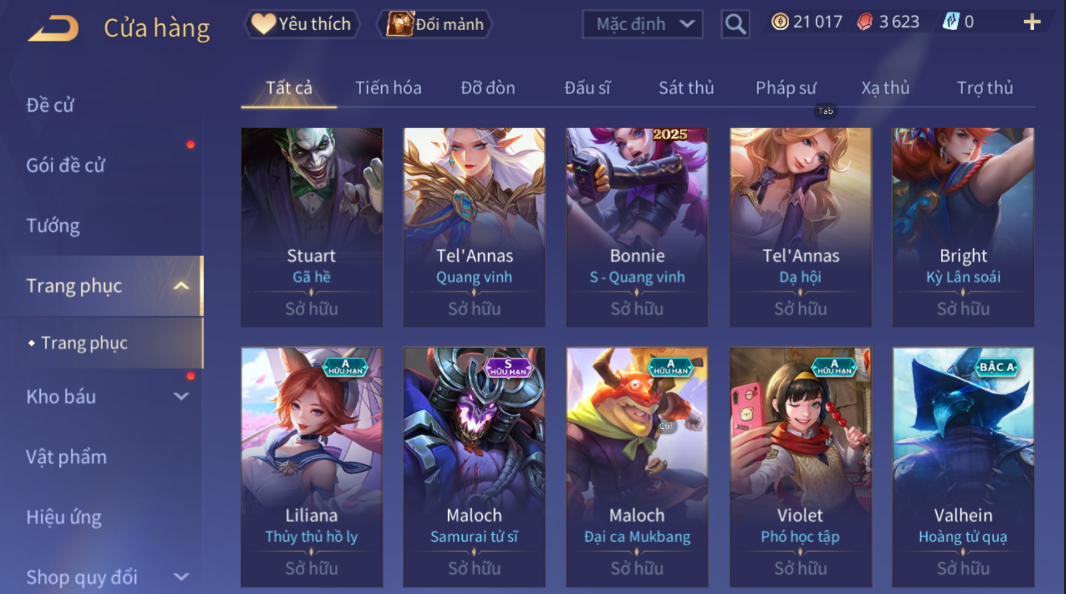Open Đổi mảnh fragment exchange
This screenshot has height=594, width=1066.
[x=435, y=24]
